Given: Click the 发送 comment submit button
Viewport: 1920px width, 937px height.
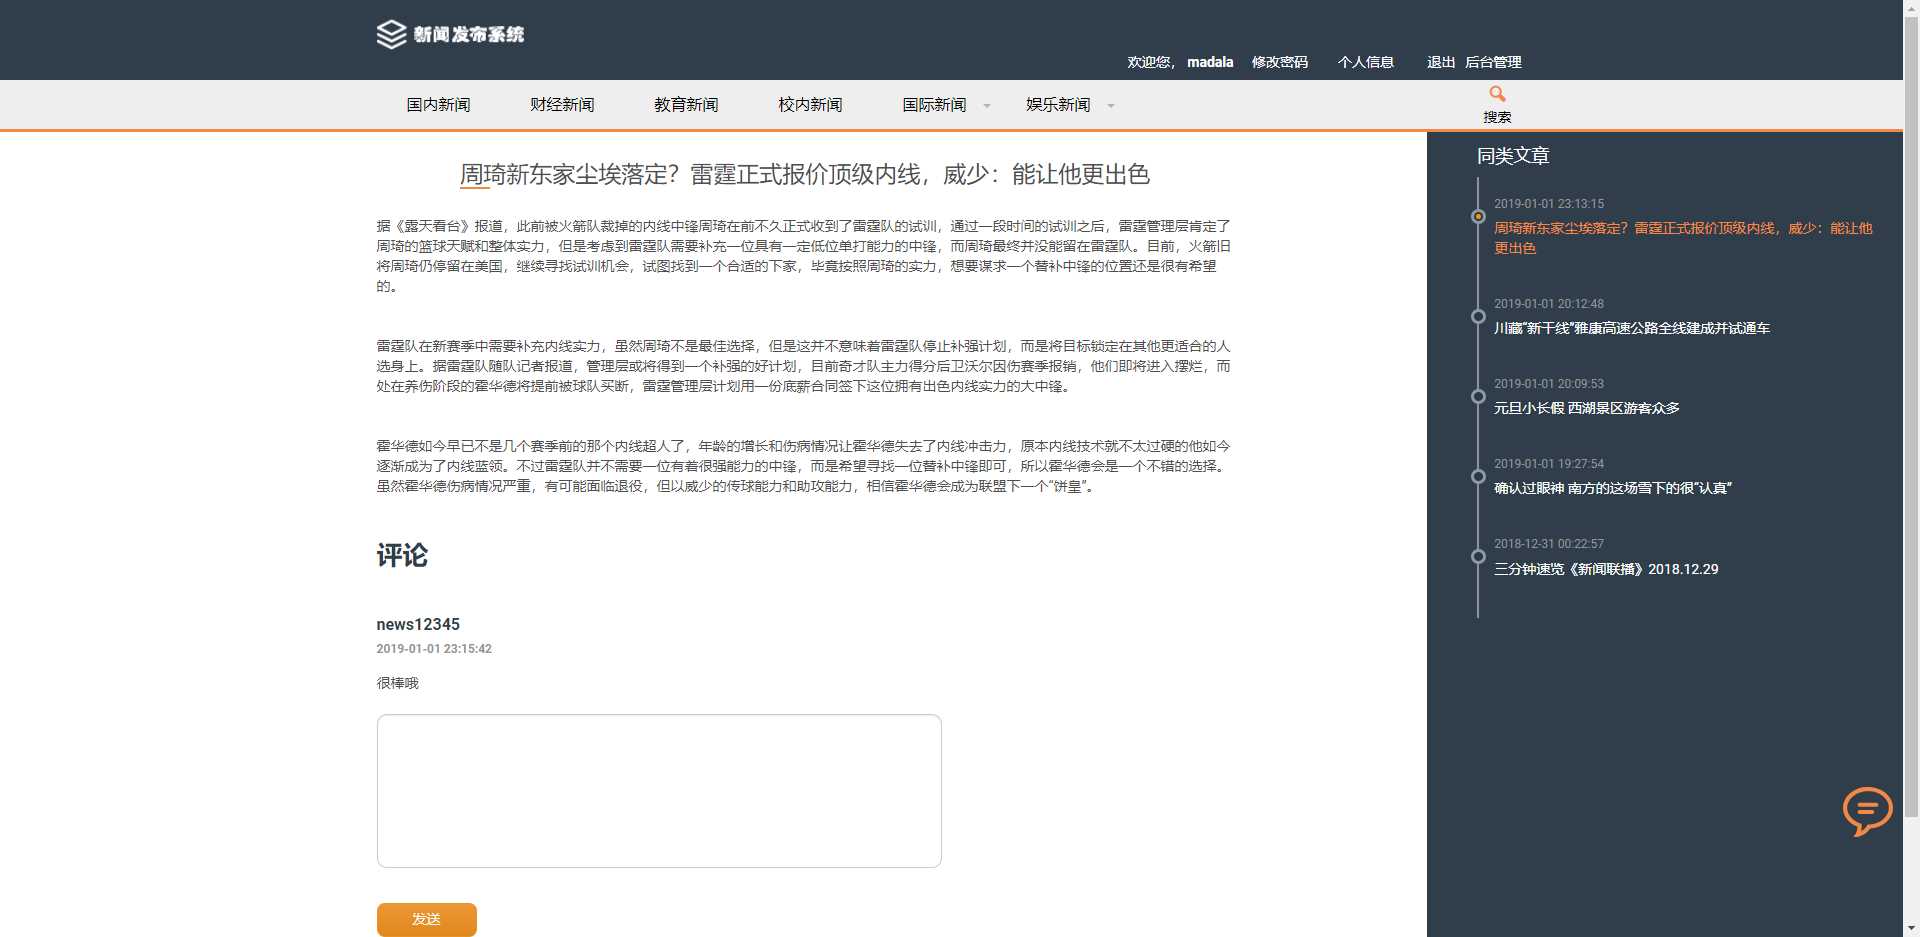Looking at the screenshot, I should coord(426,919).
